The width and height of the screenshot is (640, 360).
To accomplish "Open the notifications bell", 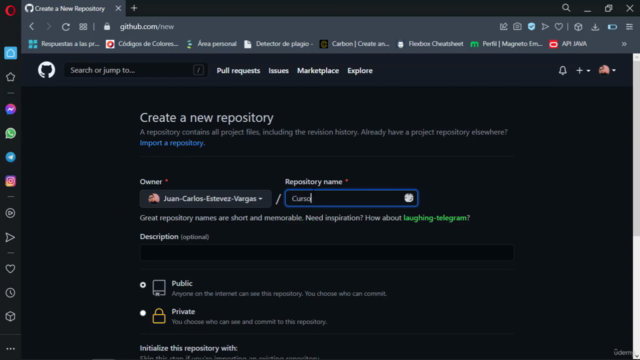I will coord(562,70).
